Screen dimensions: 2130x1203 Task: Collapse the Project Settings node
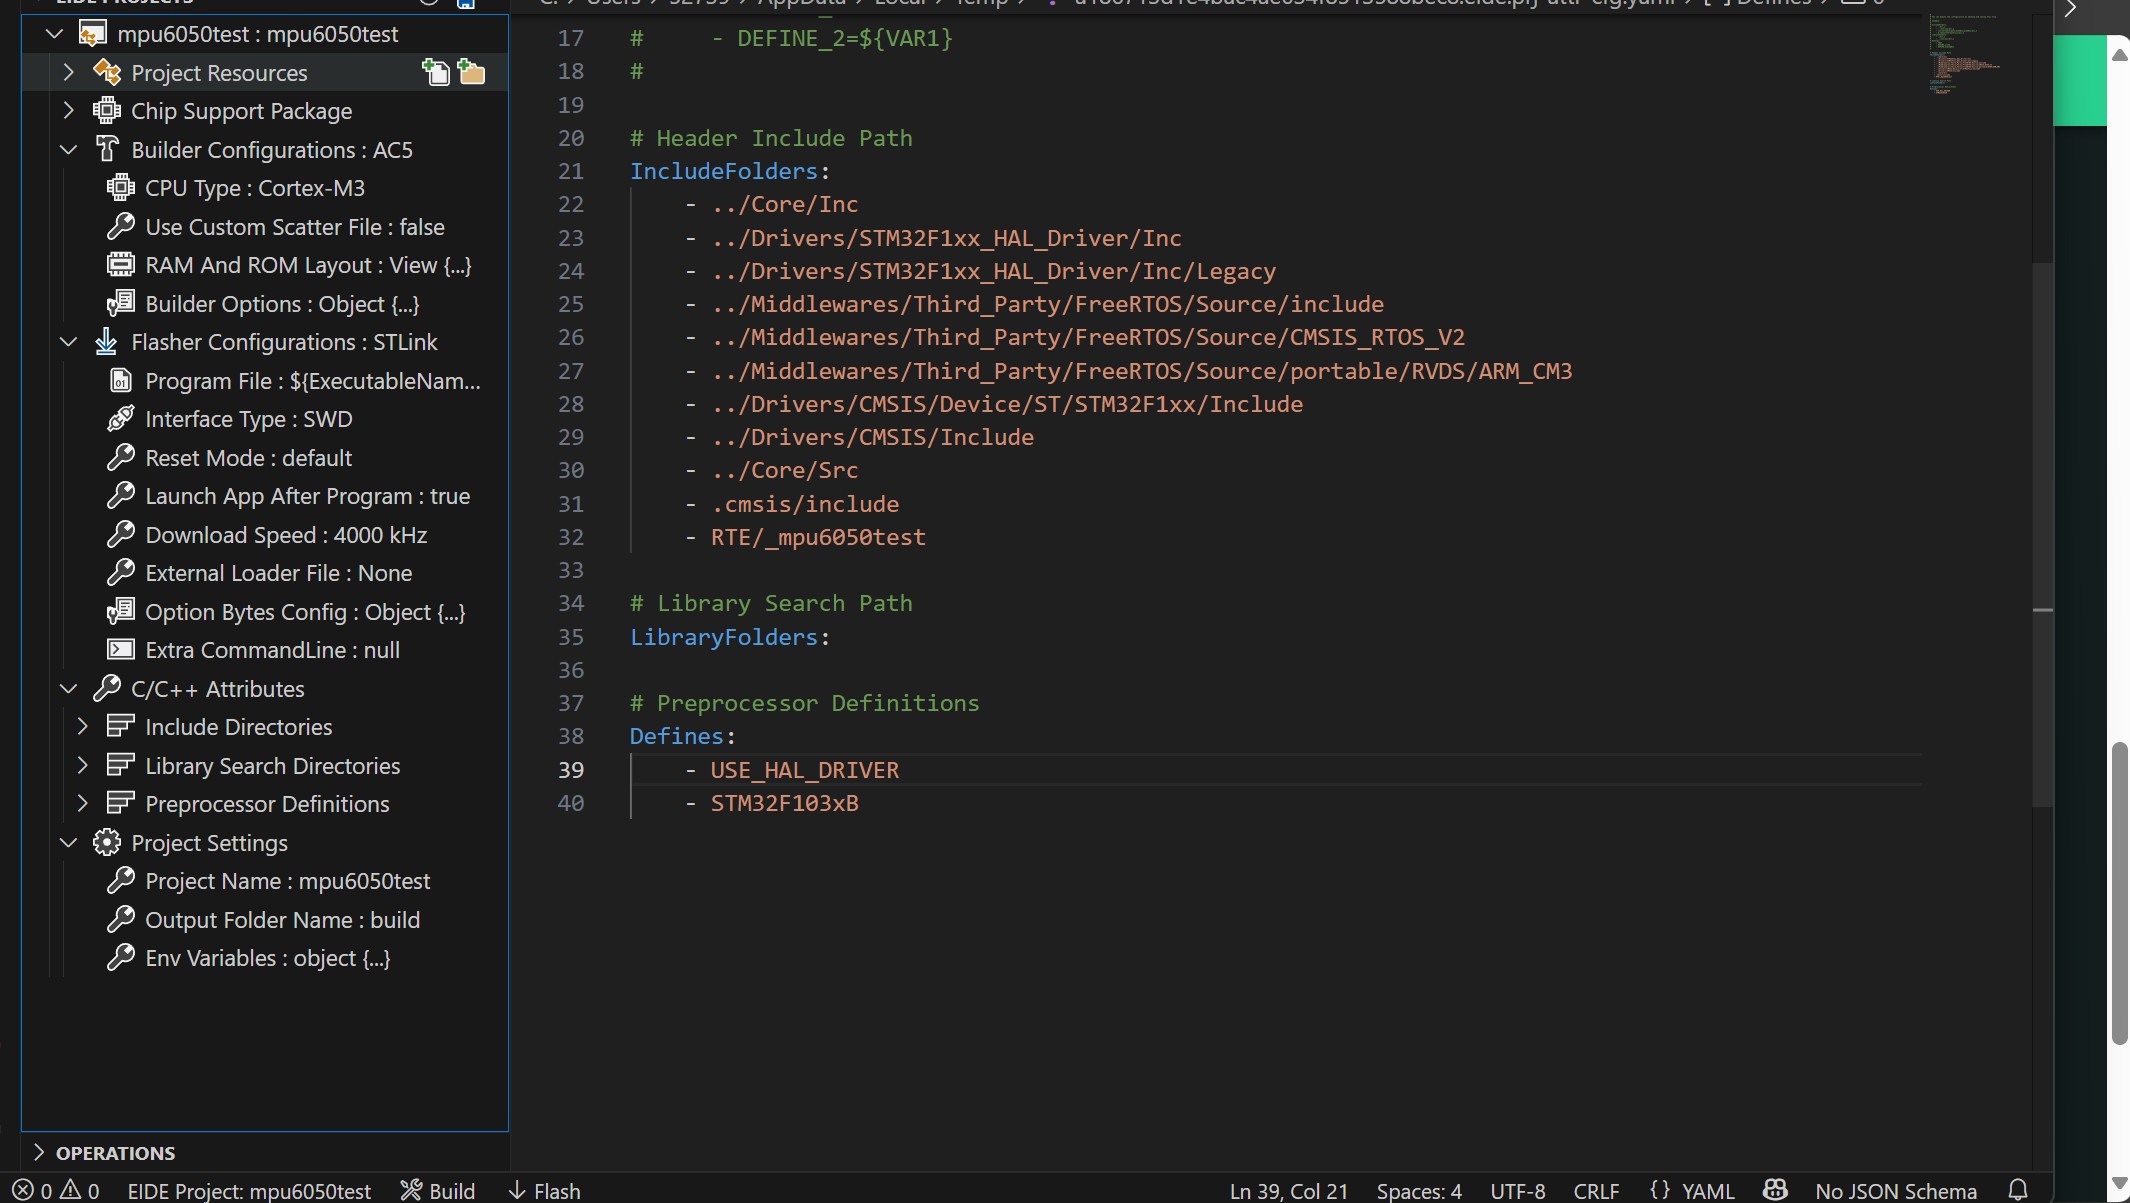pyautogui.click(x=69, y=842)
